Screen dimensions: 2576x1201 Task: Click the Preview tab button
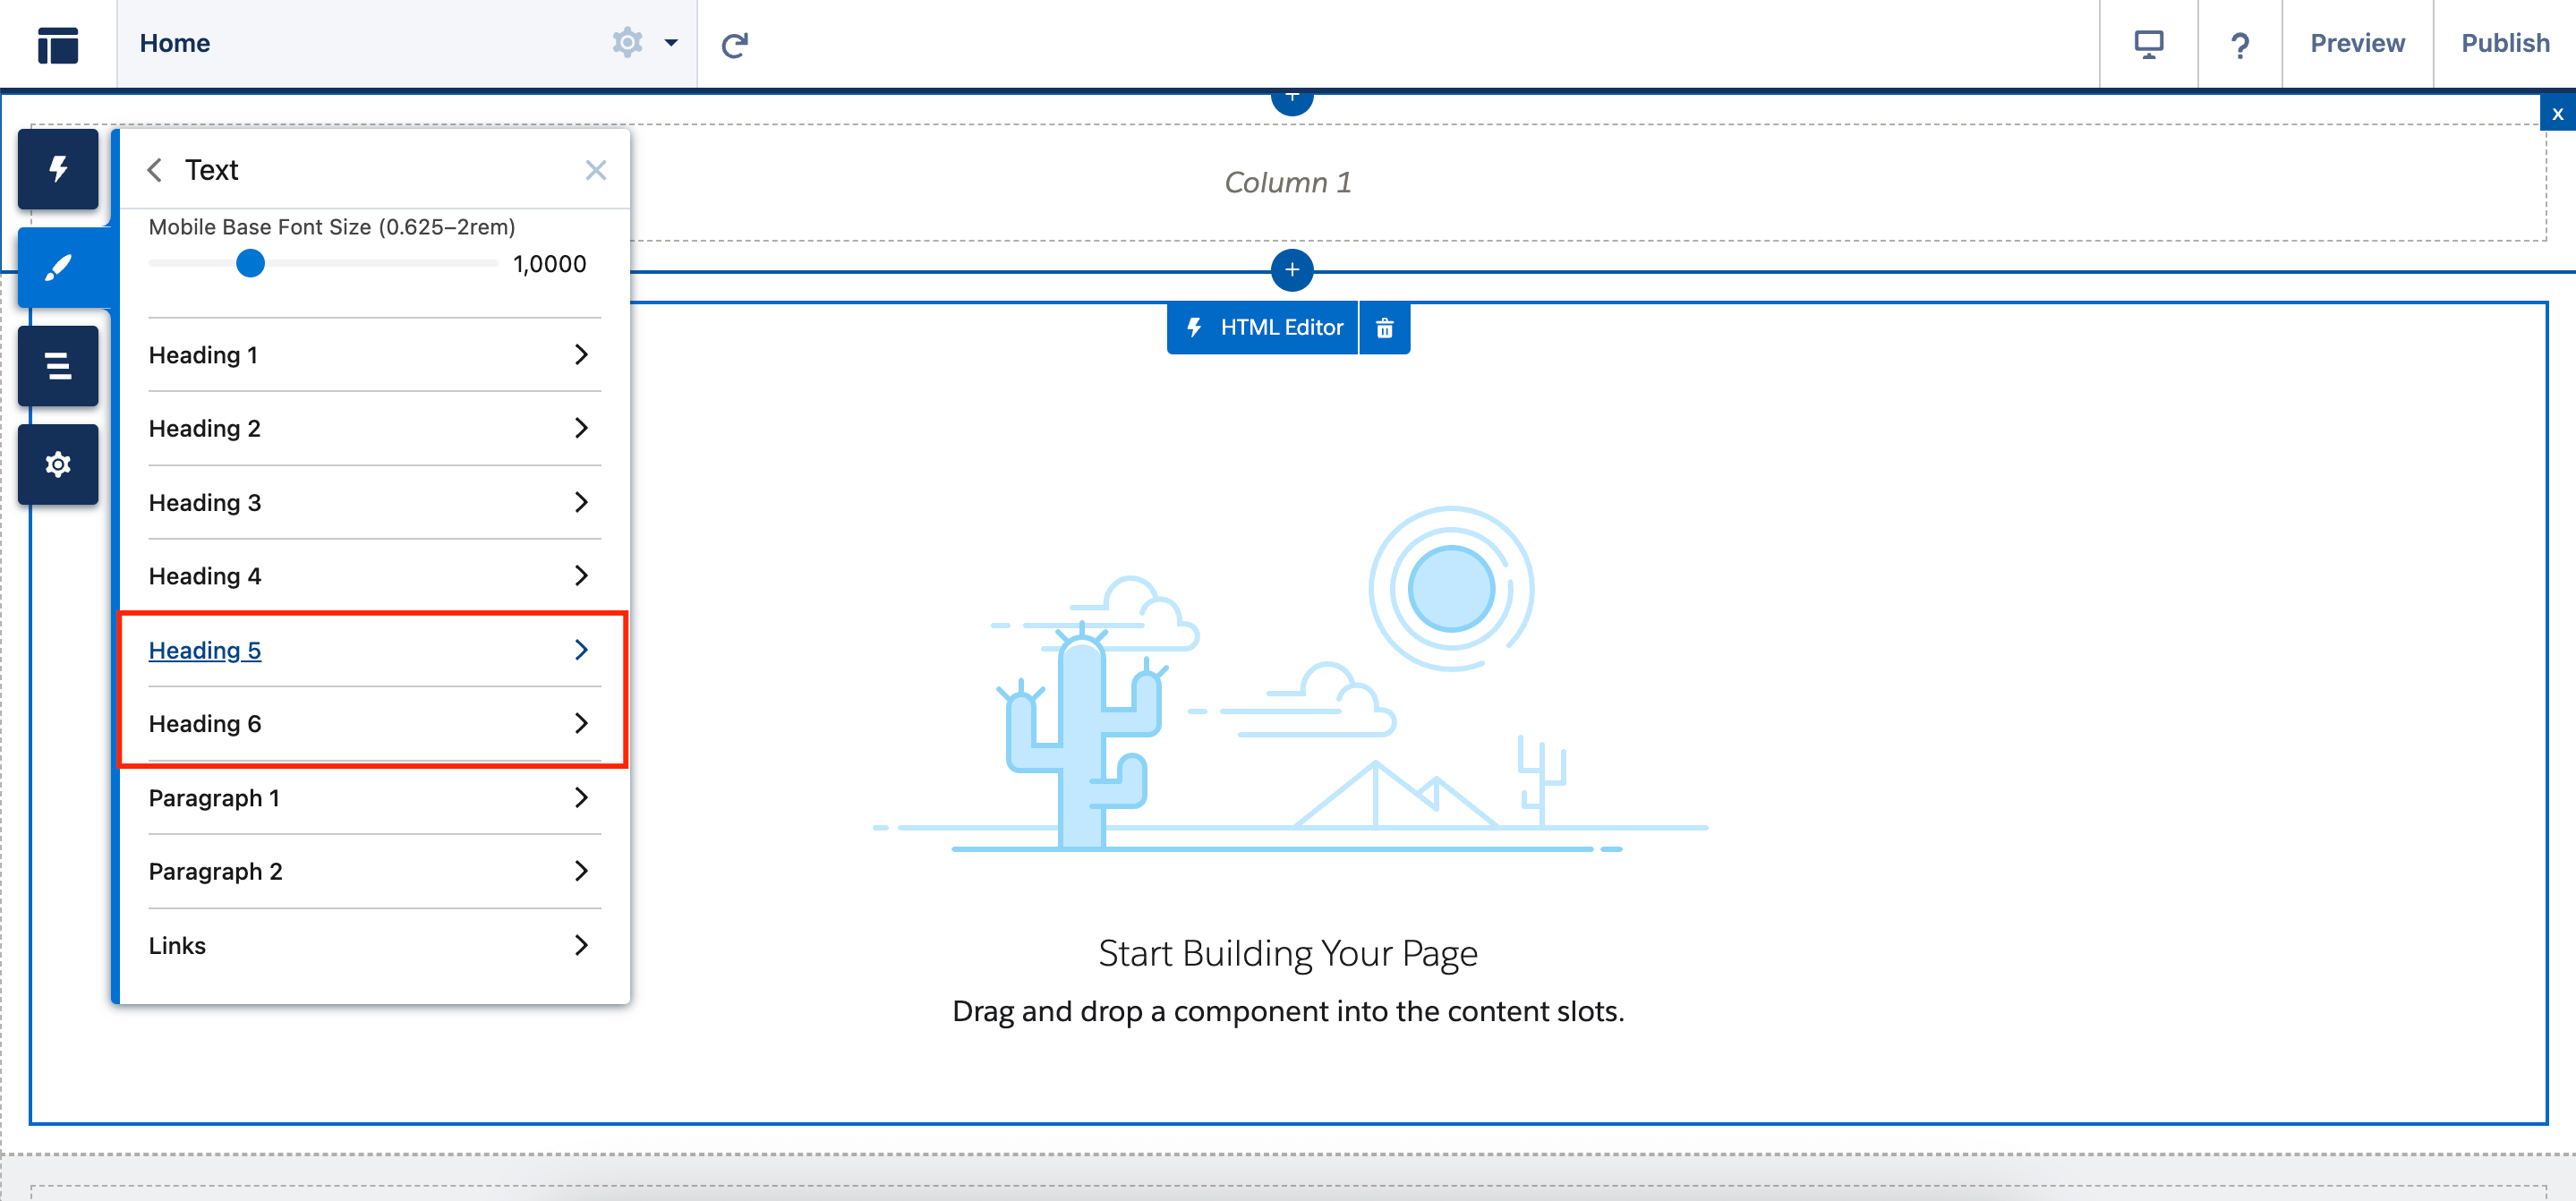point(2354,45)
